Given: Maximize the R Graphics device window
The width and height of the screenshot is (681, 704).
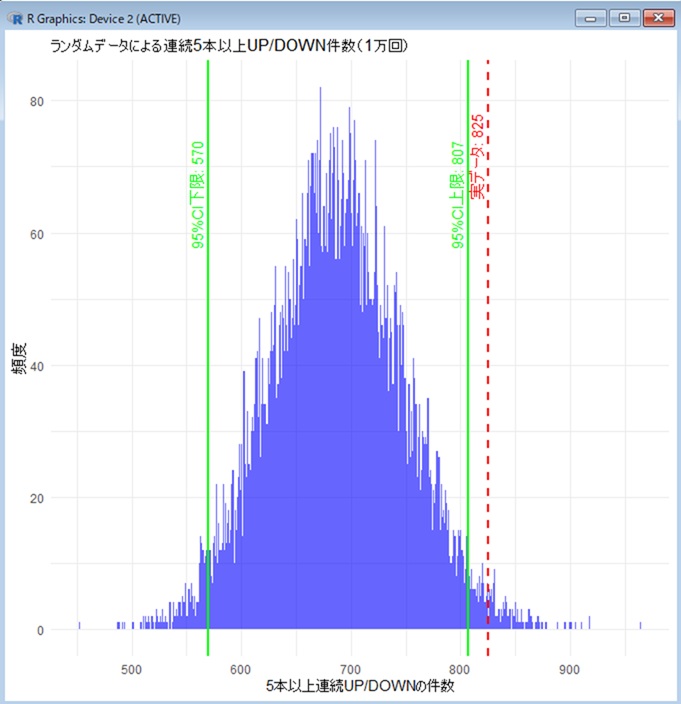Looking at the screenshot, I should point(625,18).
